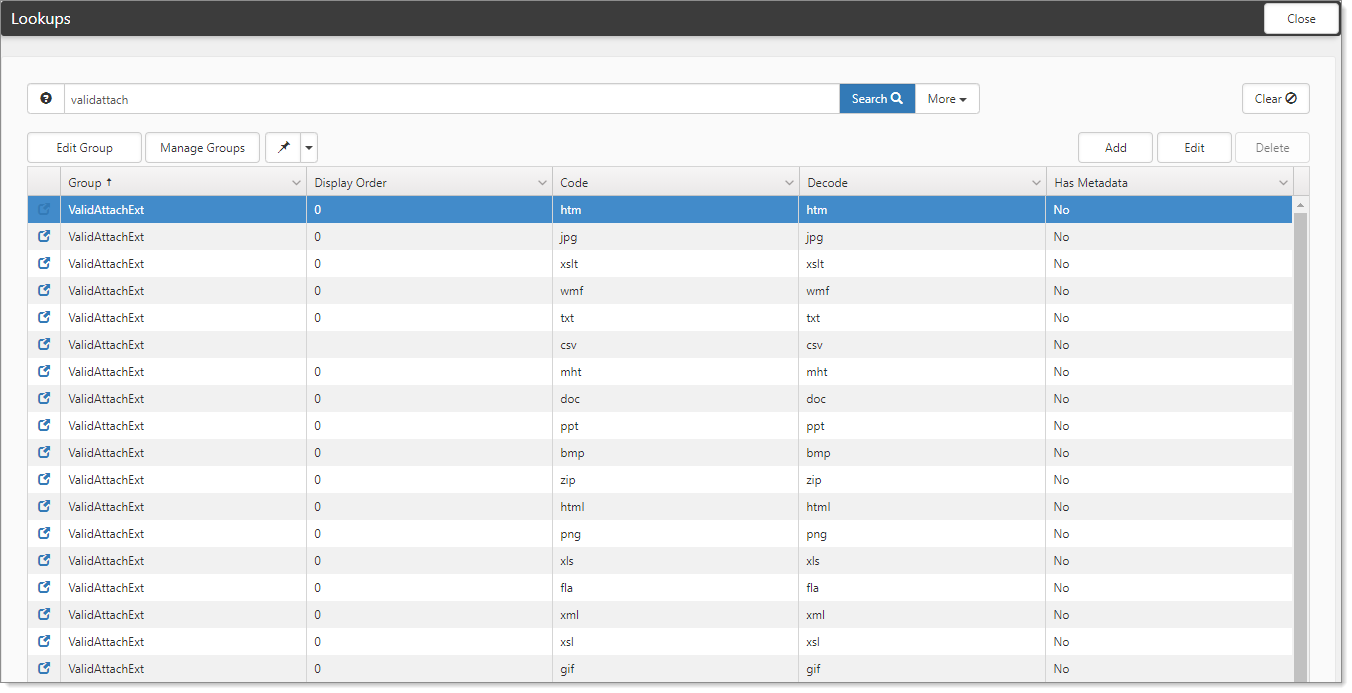Open the Code column filter chevron

tap(788, 183)
